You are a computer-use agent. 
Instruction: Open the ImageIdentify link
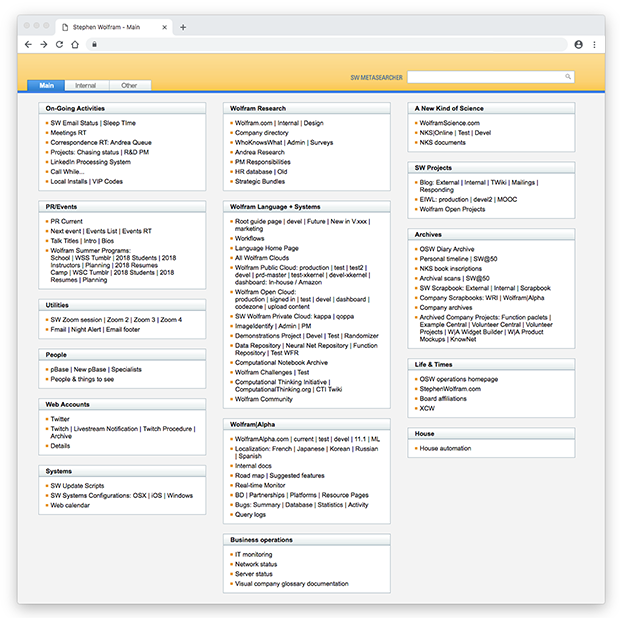click(254, 326)
